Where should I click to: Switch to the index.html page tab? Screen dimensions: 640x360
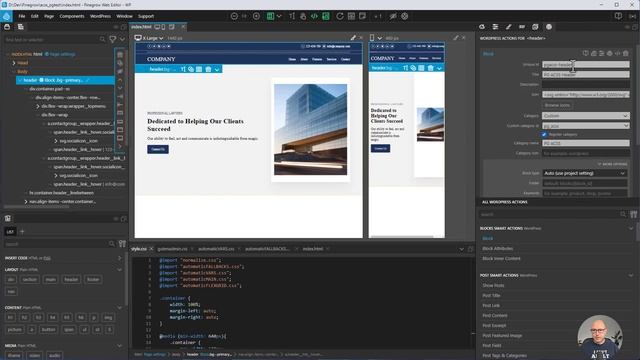coord(141,27)
